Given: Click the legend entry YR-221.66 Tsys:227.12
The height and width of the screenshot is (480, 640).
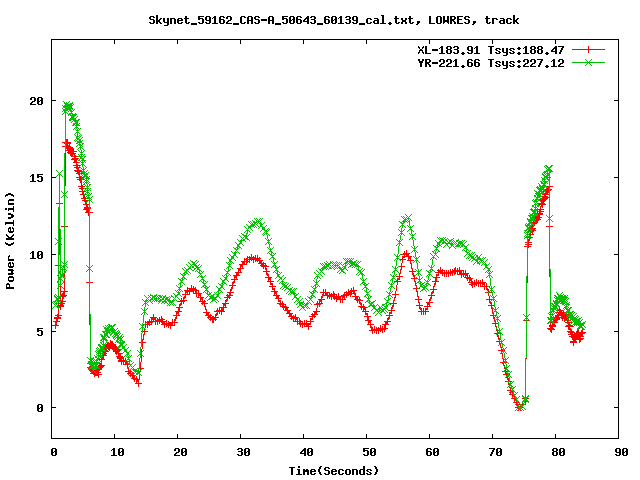Looking at the screenshot, I should (x=491, y=63).
